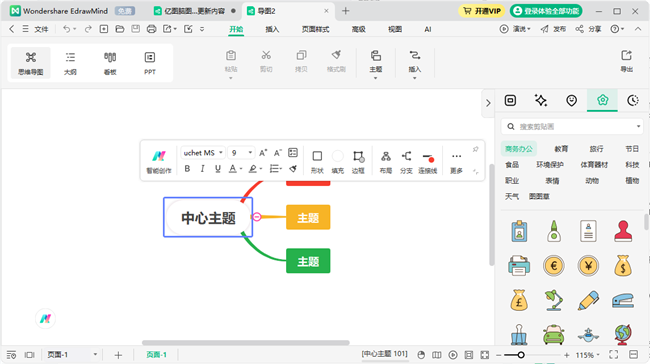The image size is (650, 364).
Task: Open More (更多) options in floating toolbar
Action: pyautogui.click(x=456, y=162)
